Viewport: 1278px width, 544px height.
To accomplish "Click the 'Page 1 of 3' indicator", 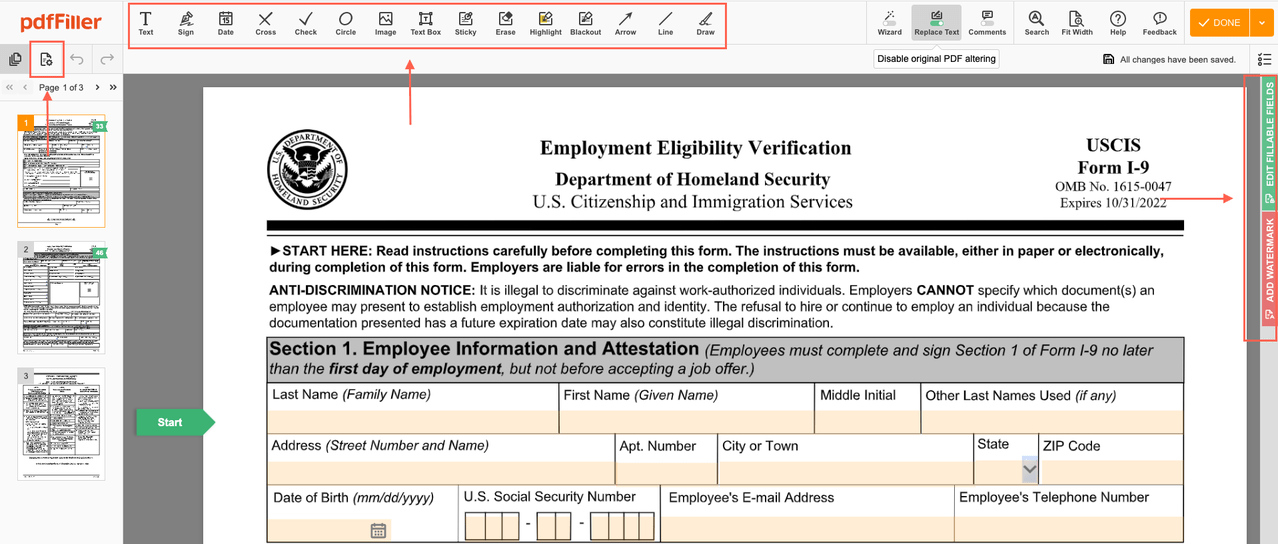I will click(x=61, y=88).
